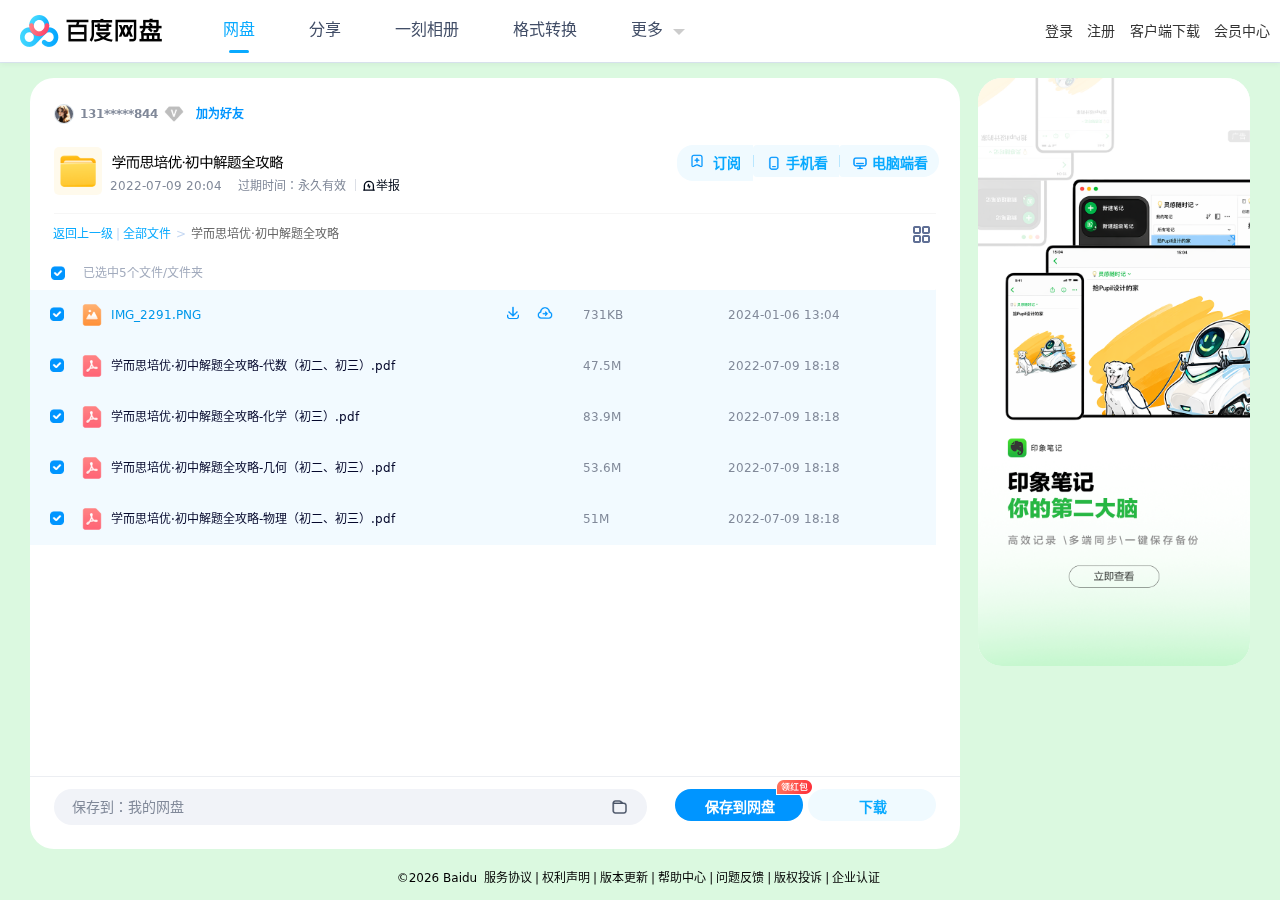Open 学而思培优·初中解题全攻略-代数 PDF name
The height and width of the screenshot is (900, 1280).
click(x=253, y=366)
